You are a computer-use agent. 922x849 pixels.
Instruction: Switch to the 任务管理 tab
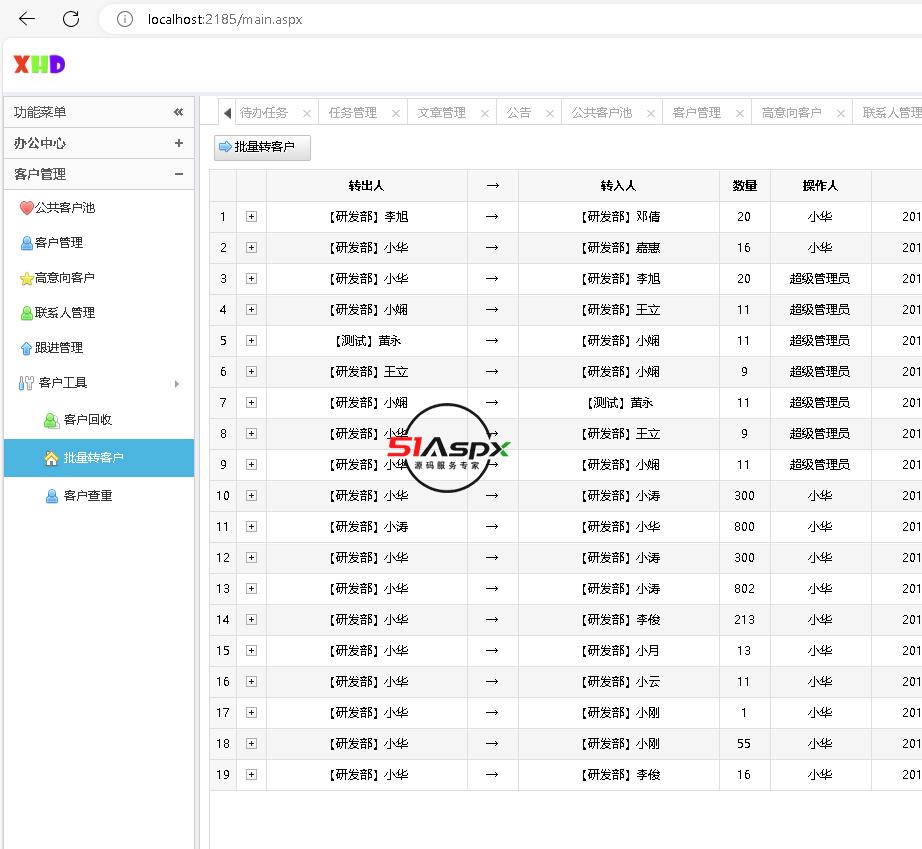click(x=352, y=113)
